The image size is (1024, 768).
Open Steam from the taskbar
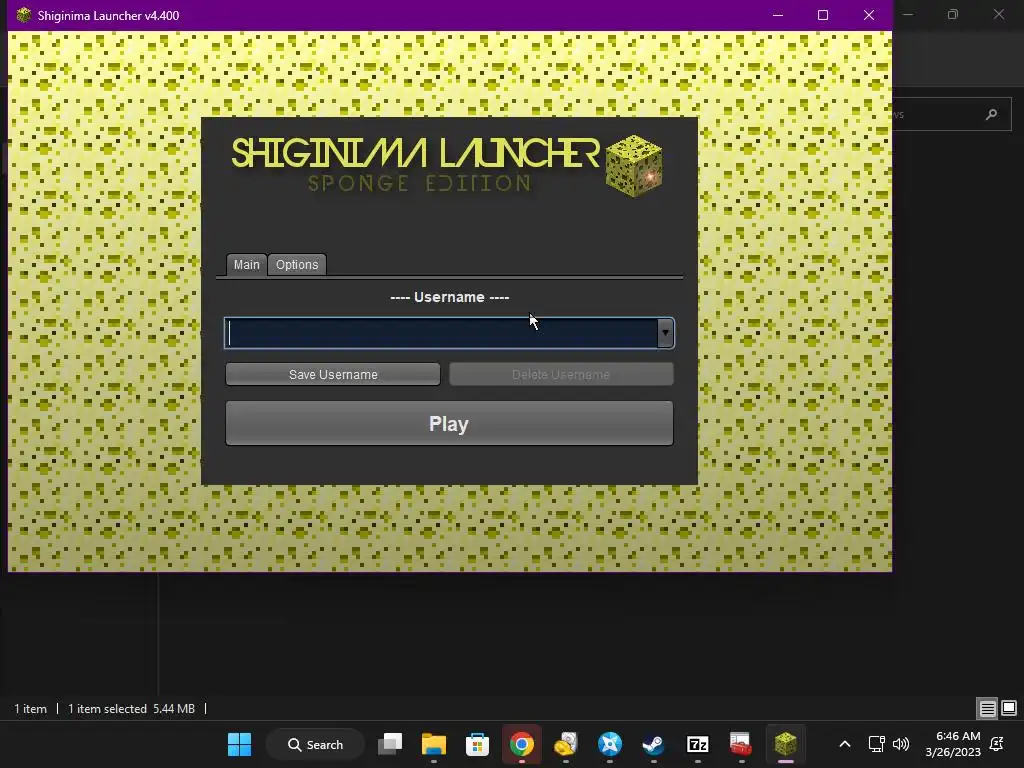coord(654,744)
